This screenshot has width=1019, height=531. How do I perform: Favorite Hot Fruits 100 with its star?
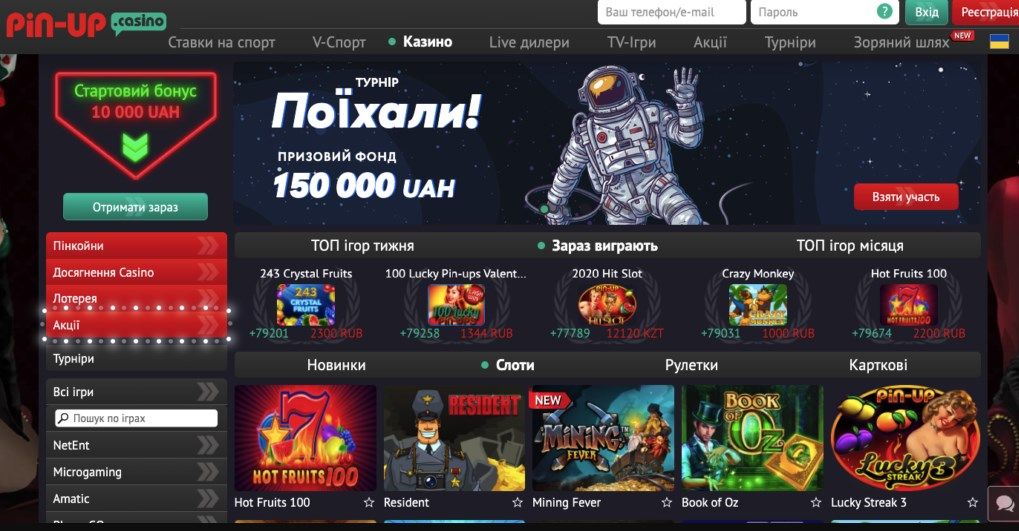point(369,502)
